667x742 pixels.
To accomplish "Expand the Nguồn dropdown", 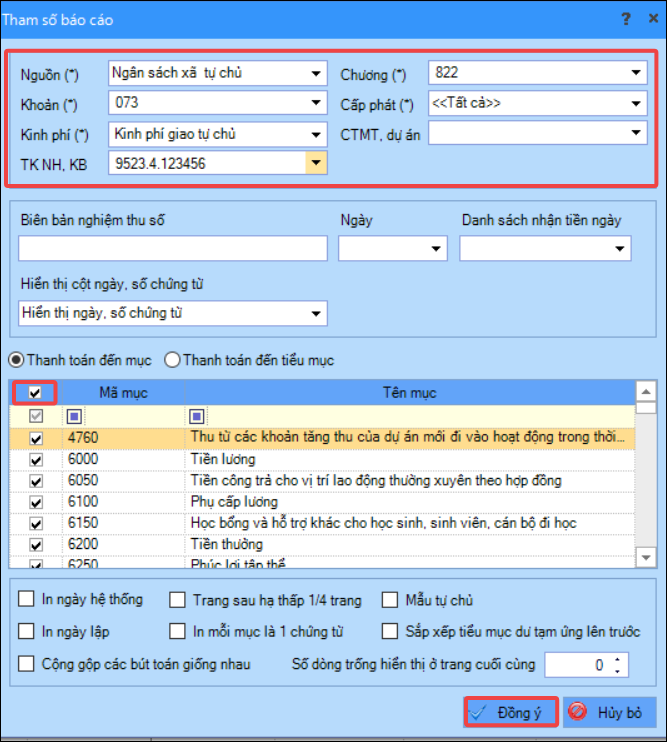I will tap(316, 73).
